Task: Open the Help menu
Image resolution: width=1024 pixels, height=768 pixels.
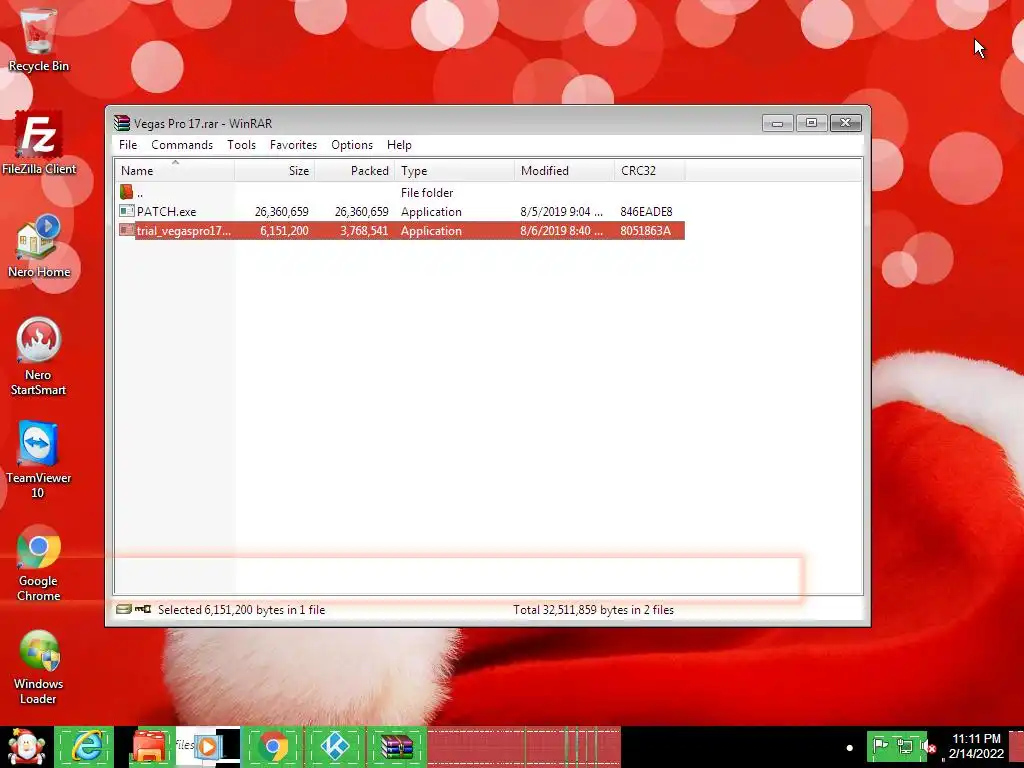Action: point(399,145)
